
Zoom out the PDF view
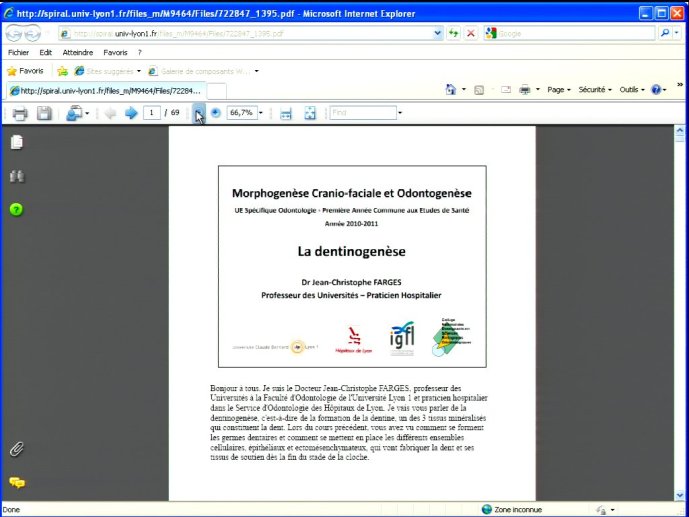[199, 113]
